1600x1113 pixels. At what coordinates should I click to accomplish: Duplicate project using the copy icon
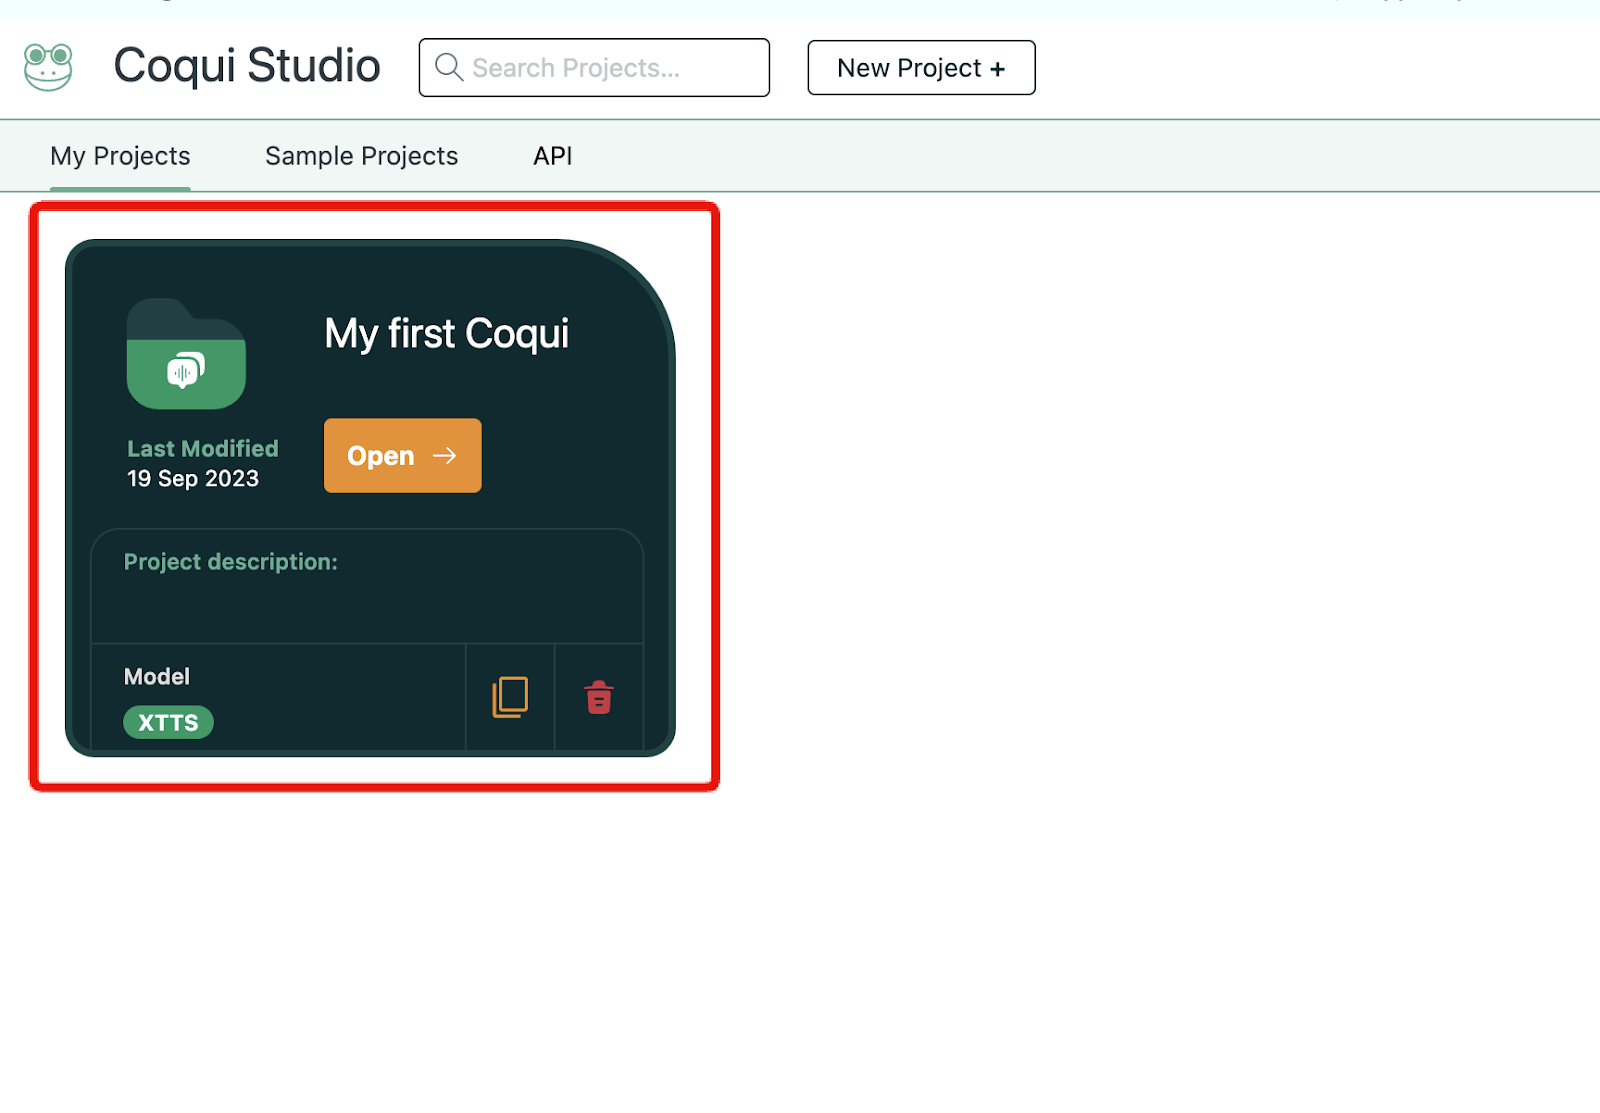[x=510, y=697]
